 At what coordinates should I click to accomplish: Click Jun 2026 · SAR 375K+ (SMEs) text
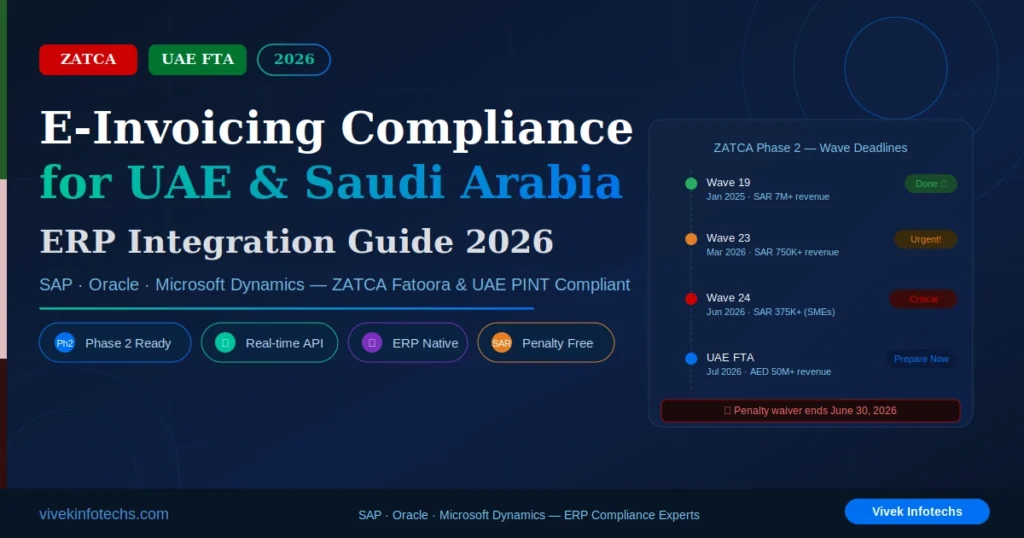click(771, 312)
